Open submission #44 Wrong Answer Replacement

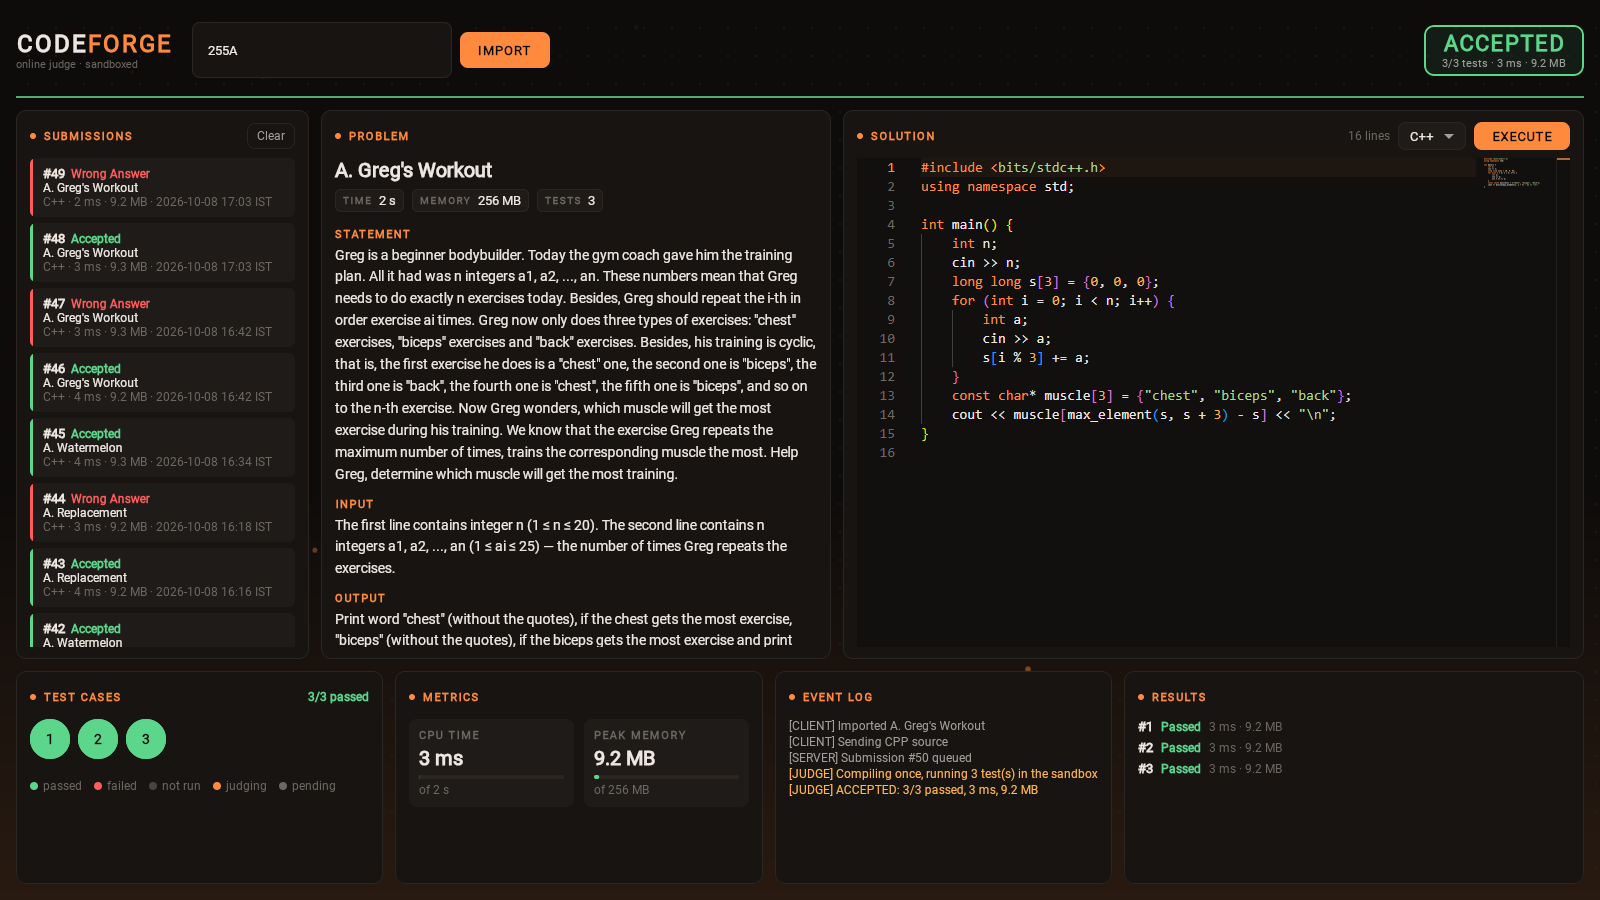162,512
